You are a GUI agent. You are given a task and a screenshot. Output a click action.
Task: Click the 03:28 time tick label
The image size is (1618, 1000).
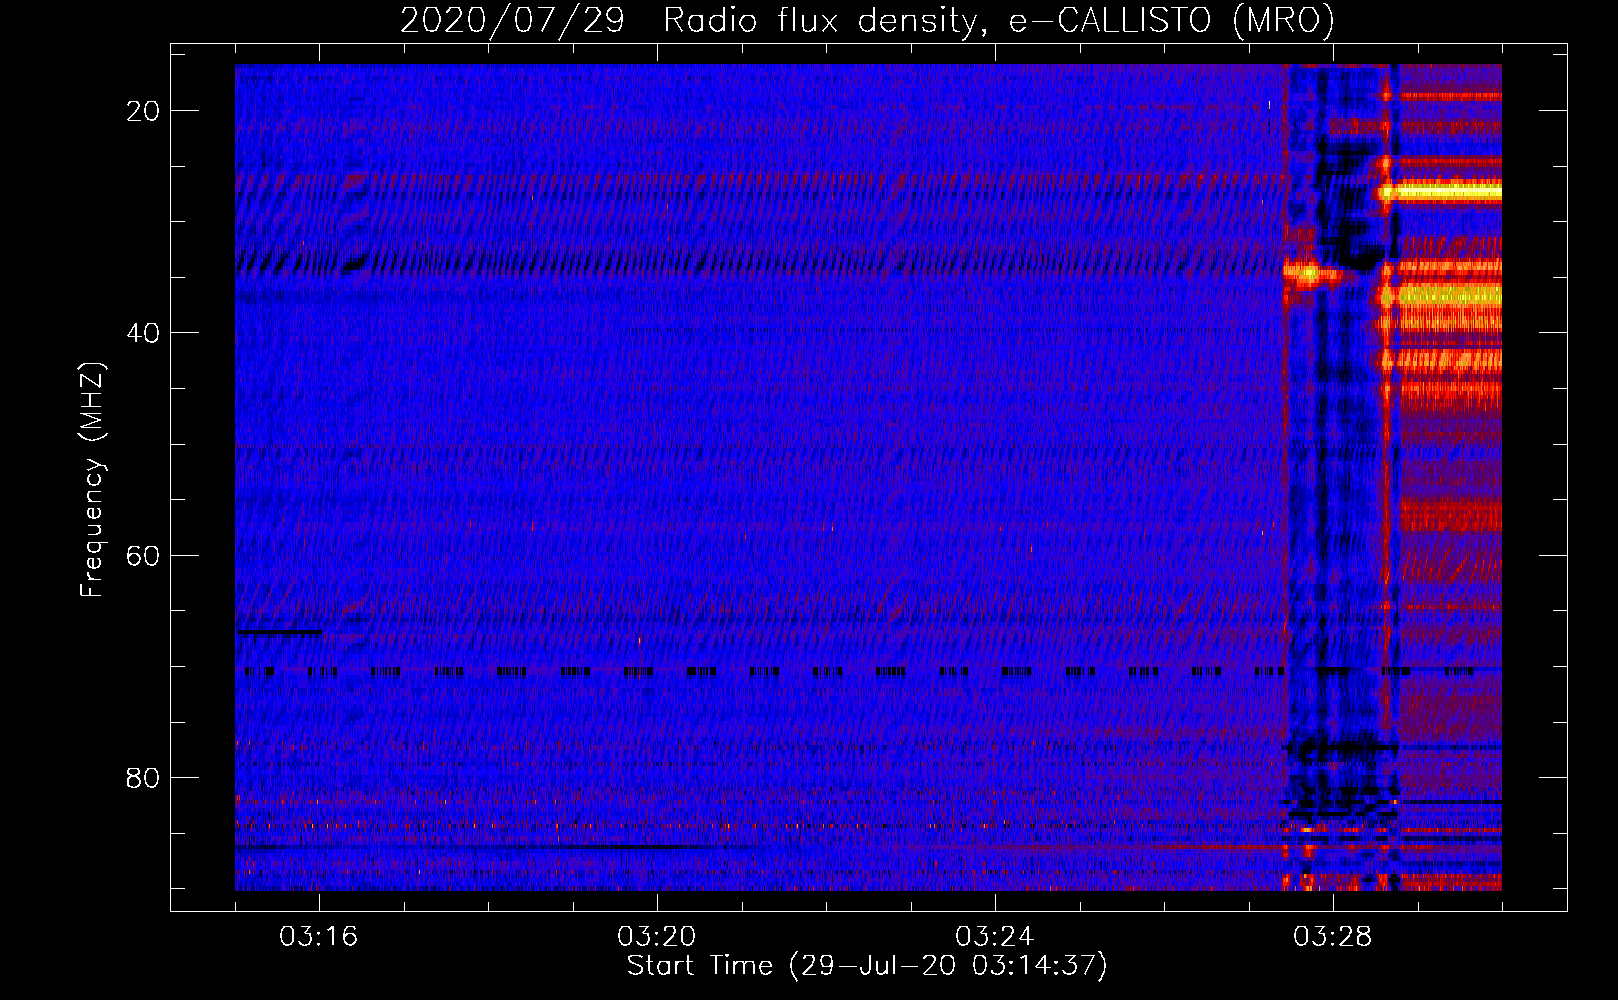(1333, 937)
